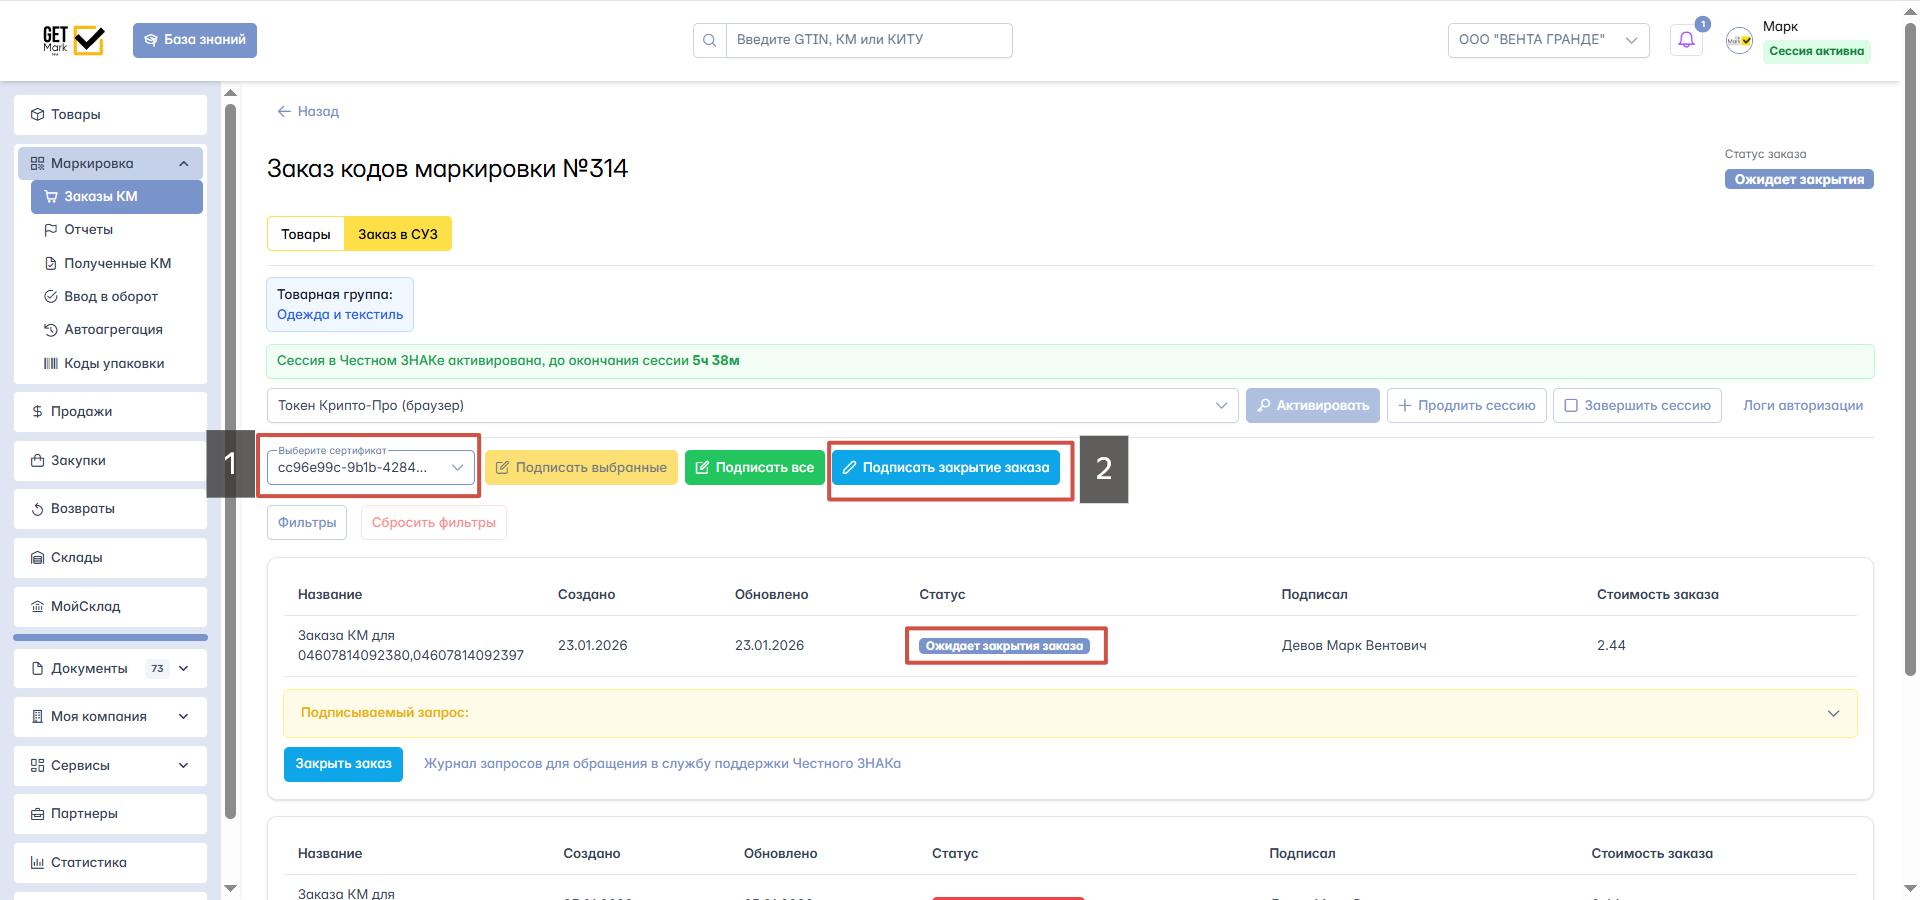This screenshot has height=900, width=1920.
Task: Click the Закрыть заказ button
Action: 343,764
